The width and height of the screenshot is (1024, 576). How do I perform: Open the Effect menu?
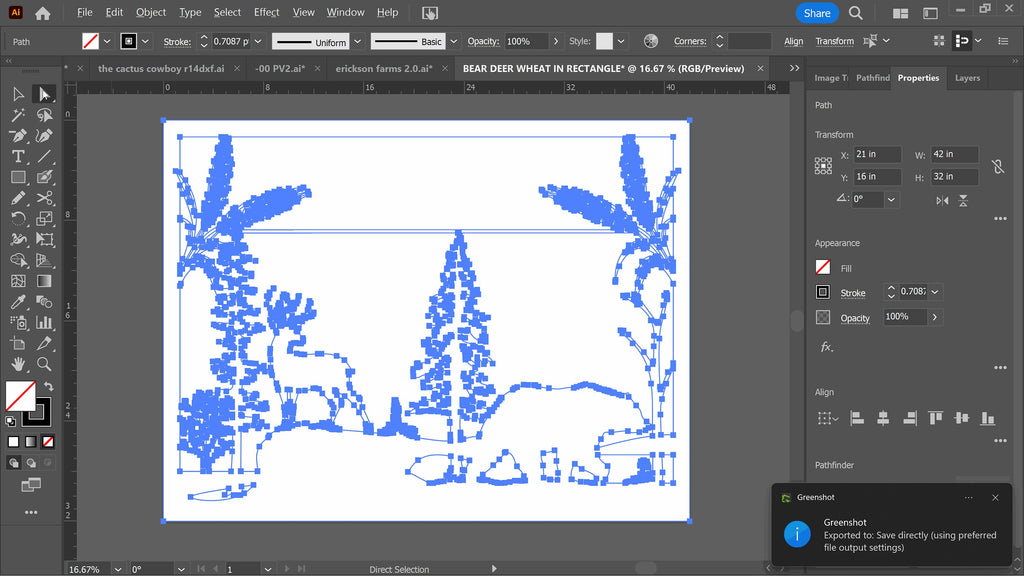[x=266, y=12]
